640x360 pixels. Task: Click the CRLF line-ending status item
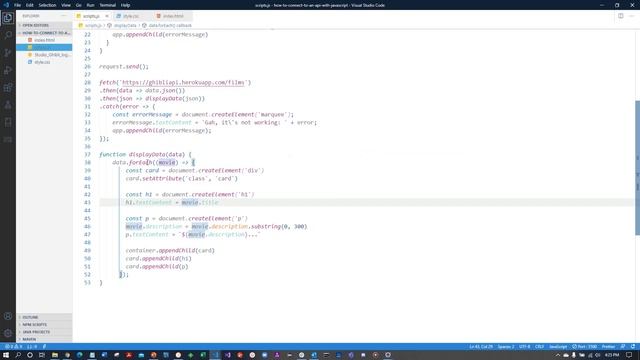[540, 347]
